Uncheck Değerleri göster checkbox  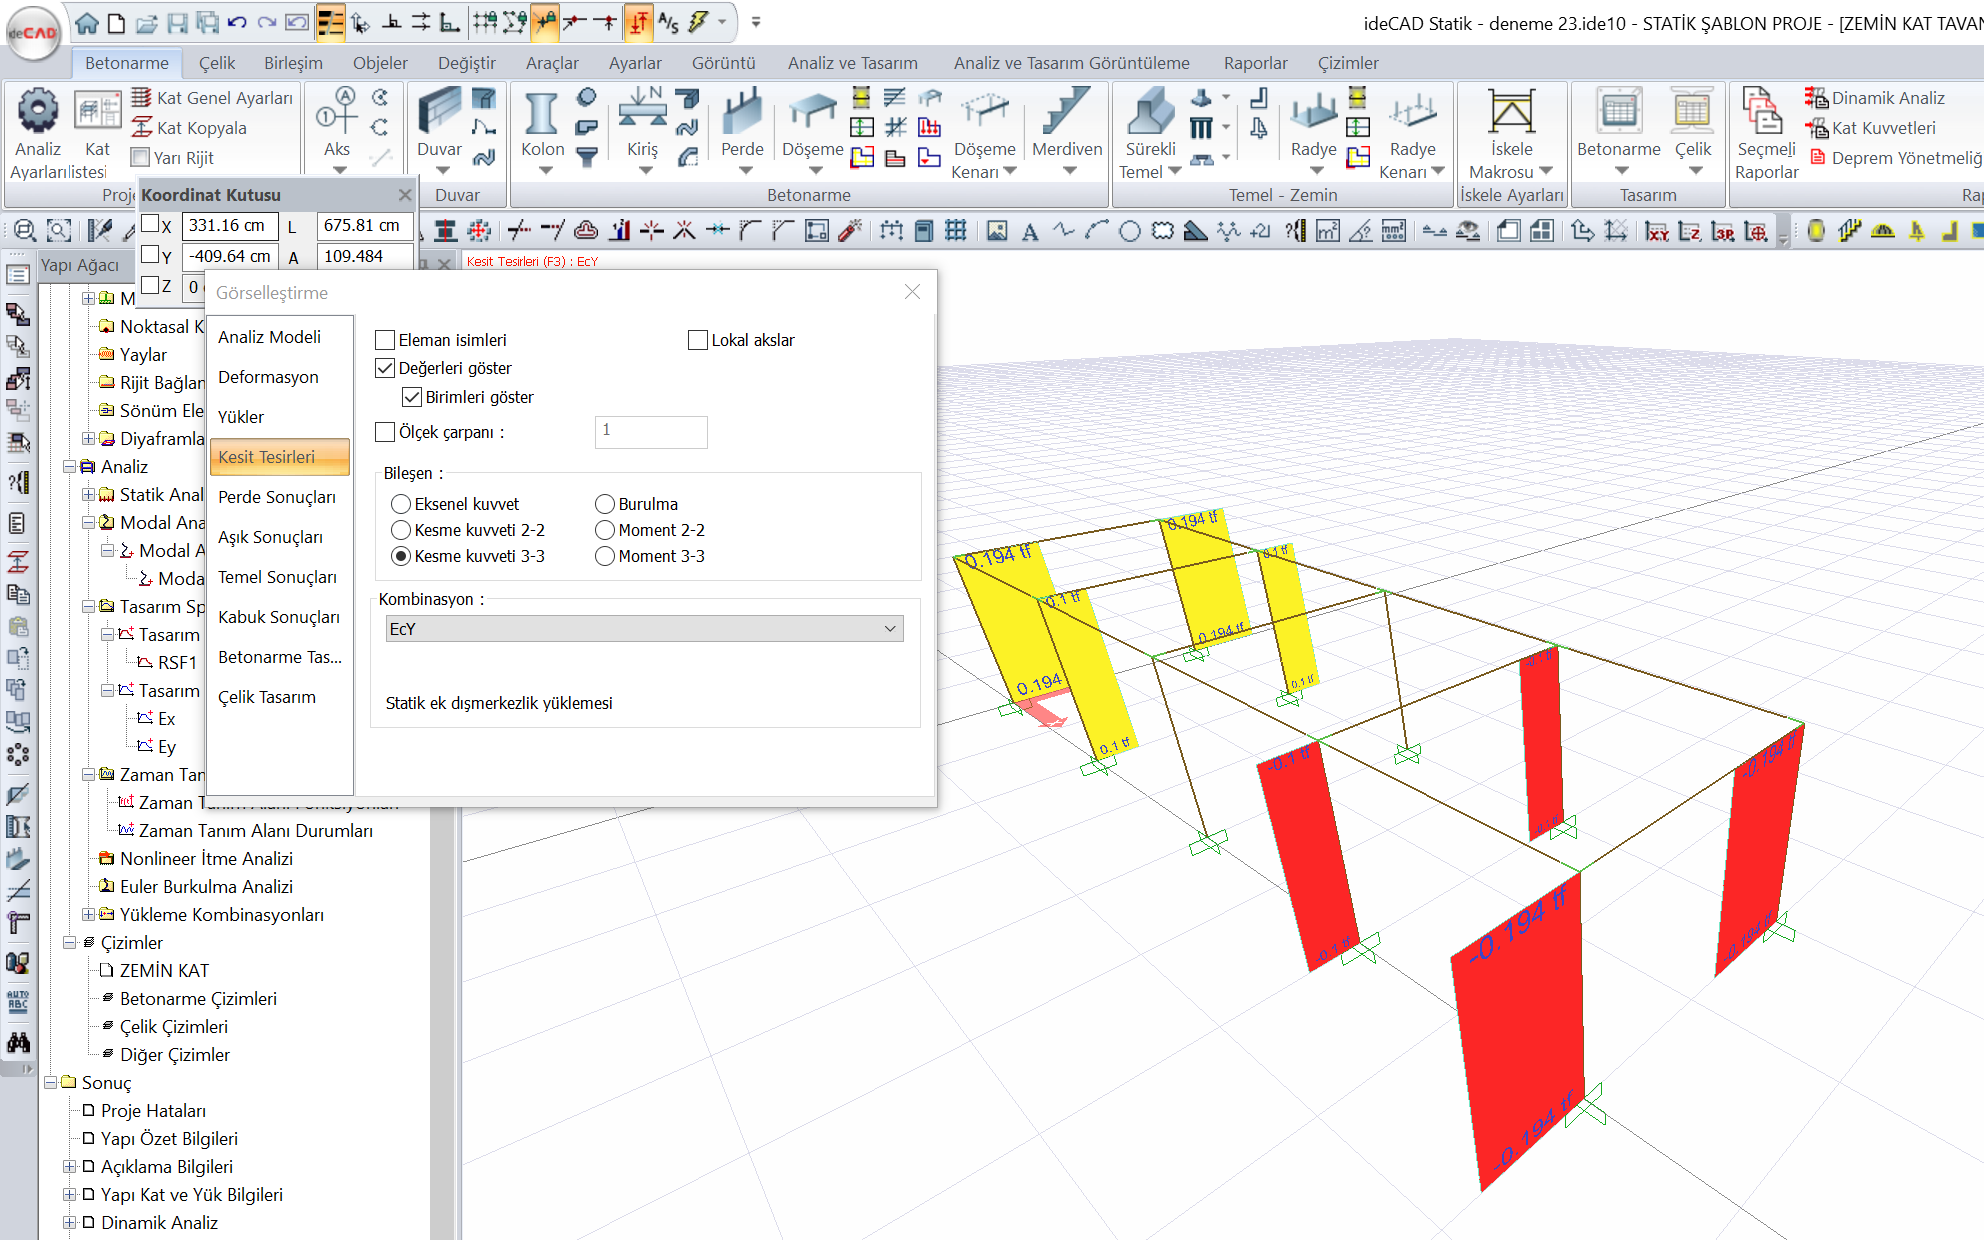(x=385, y=368)
